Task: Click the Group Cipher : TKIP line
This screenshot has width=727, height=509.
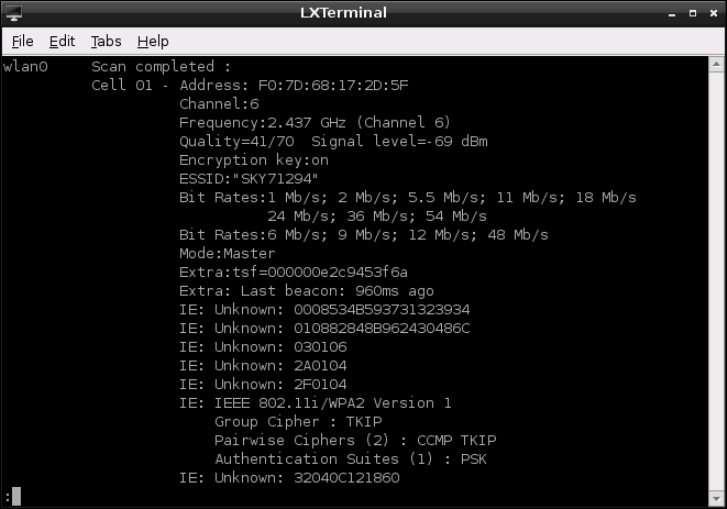Action: point(298,422)
